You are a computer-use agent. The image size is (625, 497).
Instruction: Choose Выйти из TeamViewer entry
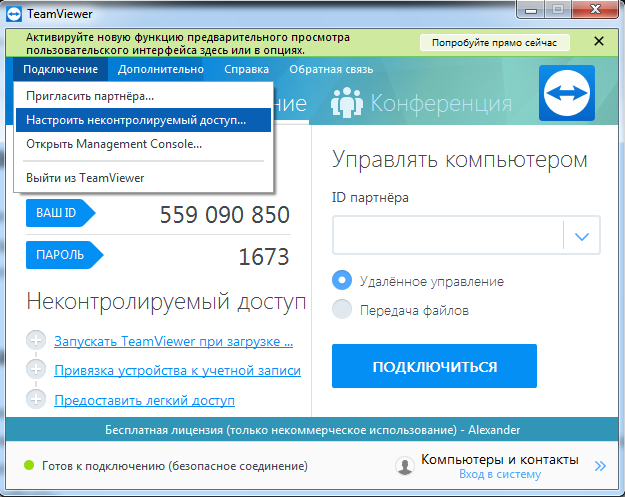(143, 178)
